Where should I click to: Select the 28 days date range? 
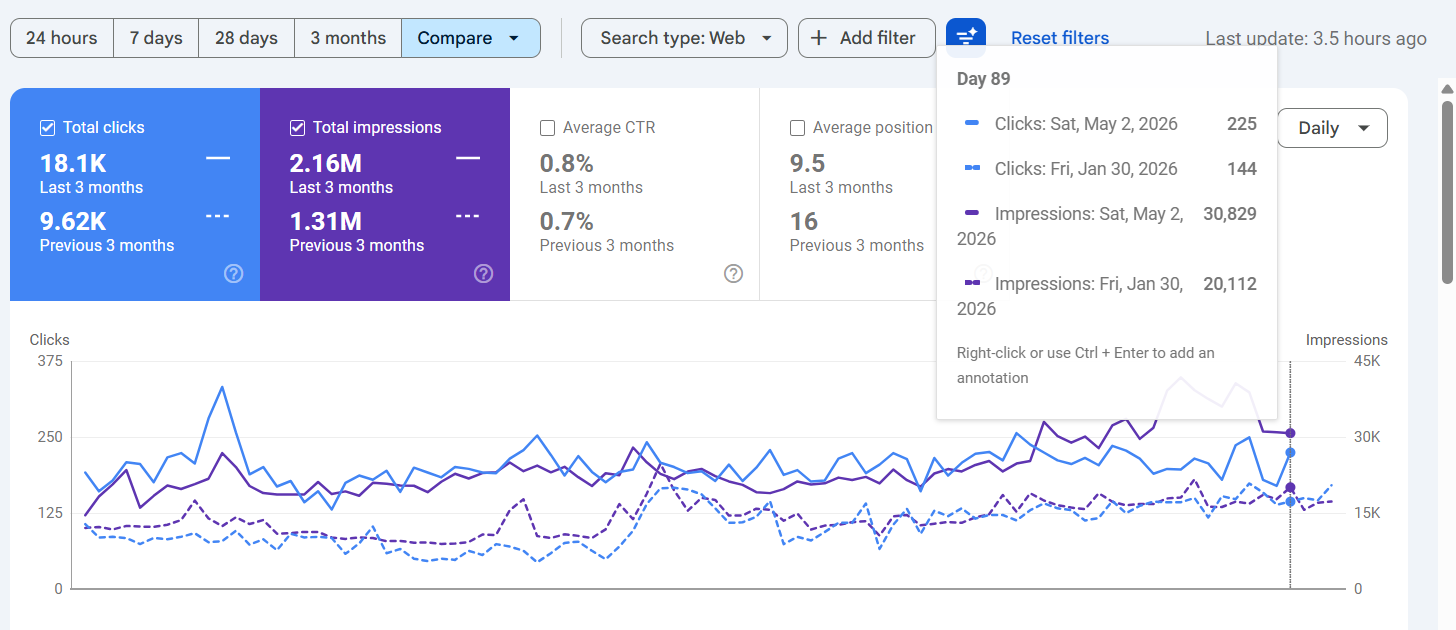pos(246,38)
